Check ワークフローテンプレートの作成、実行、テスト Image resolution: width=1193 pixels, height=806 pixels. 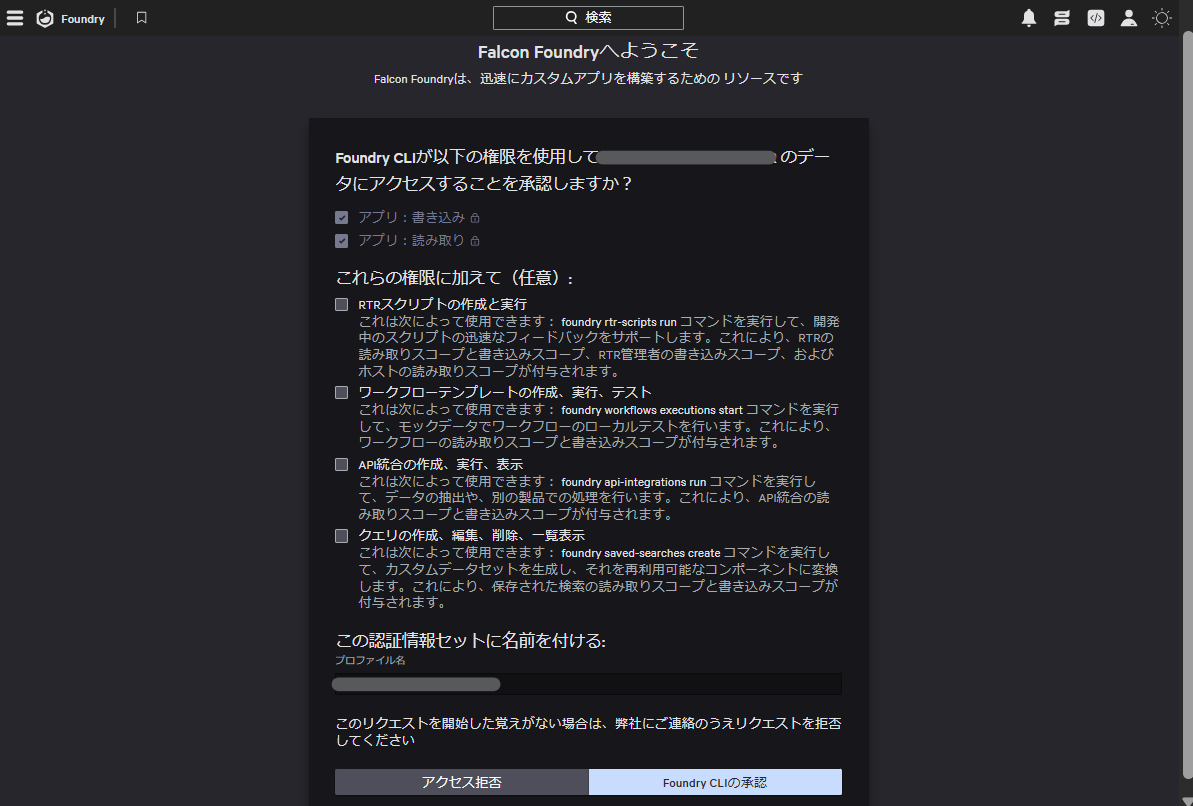coord(341,392)
